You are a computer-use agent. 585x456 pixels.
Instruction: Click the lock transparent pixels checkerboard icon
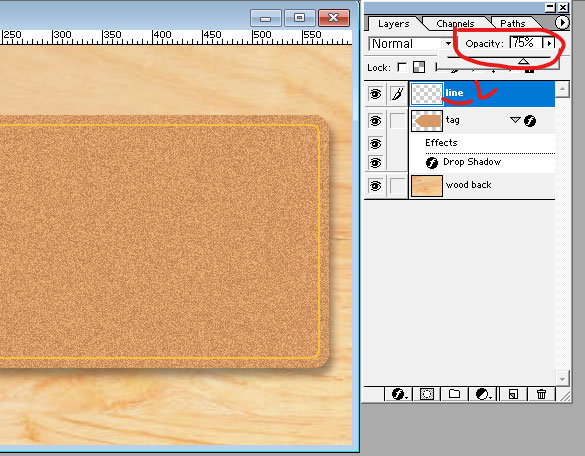pos(419,67)
